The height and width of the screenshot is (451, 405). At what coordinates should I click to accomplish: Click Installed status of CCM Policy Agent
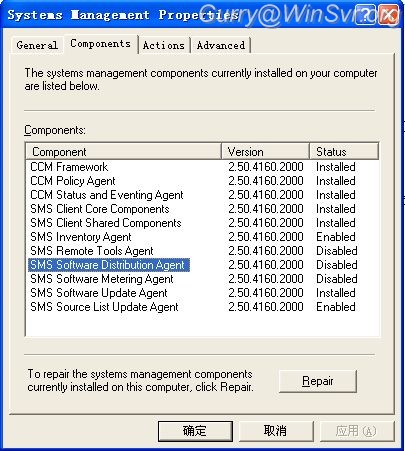[x=336, y=181]
